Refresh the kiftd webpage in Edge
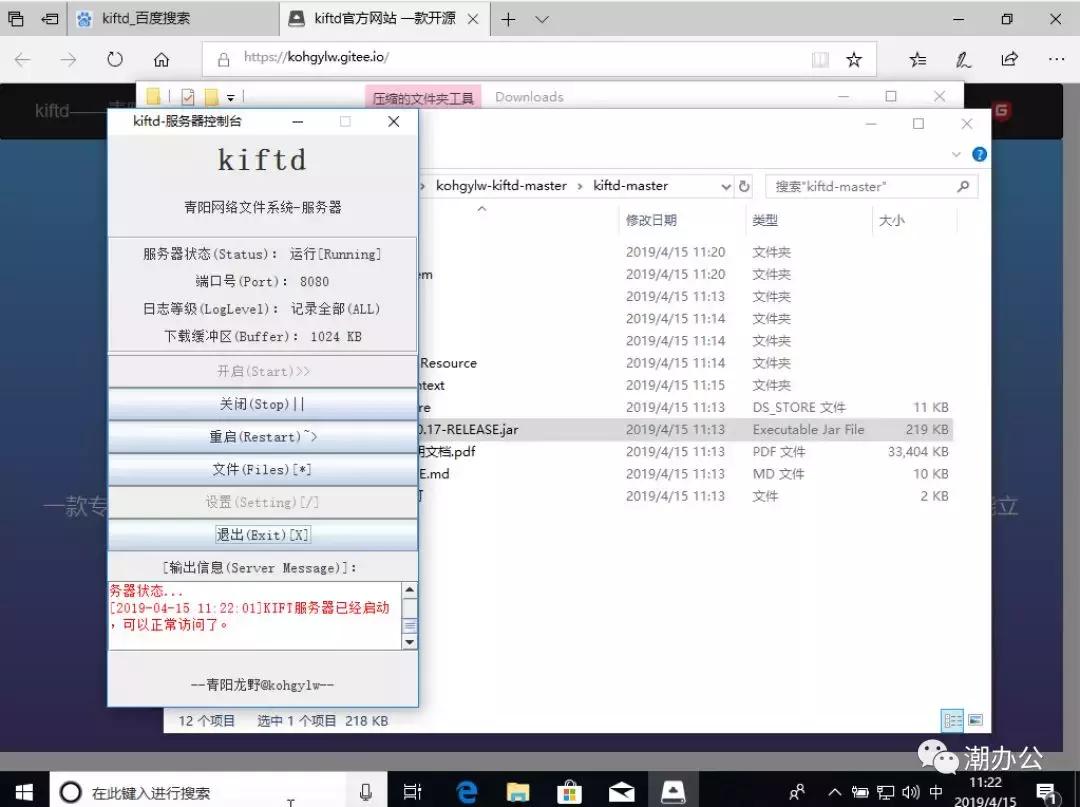This screenshot has width=1080, height=807. tap(112, 60)
